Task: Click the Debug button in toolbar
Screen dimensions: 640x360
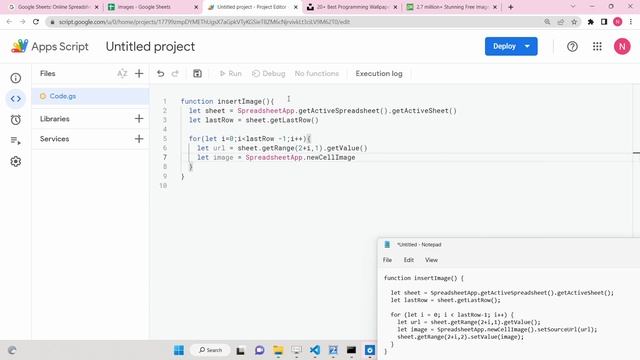Action: tap(269, 73)
